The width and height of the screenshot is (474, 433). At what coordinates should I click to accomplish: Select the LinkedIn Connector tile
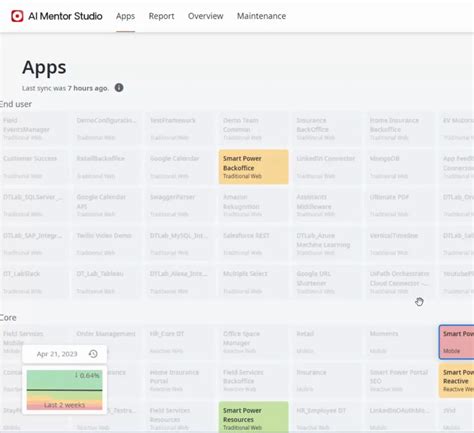(327, 167)
